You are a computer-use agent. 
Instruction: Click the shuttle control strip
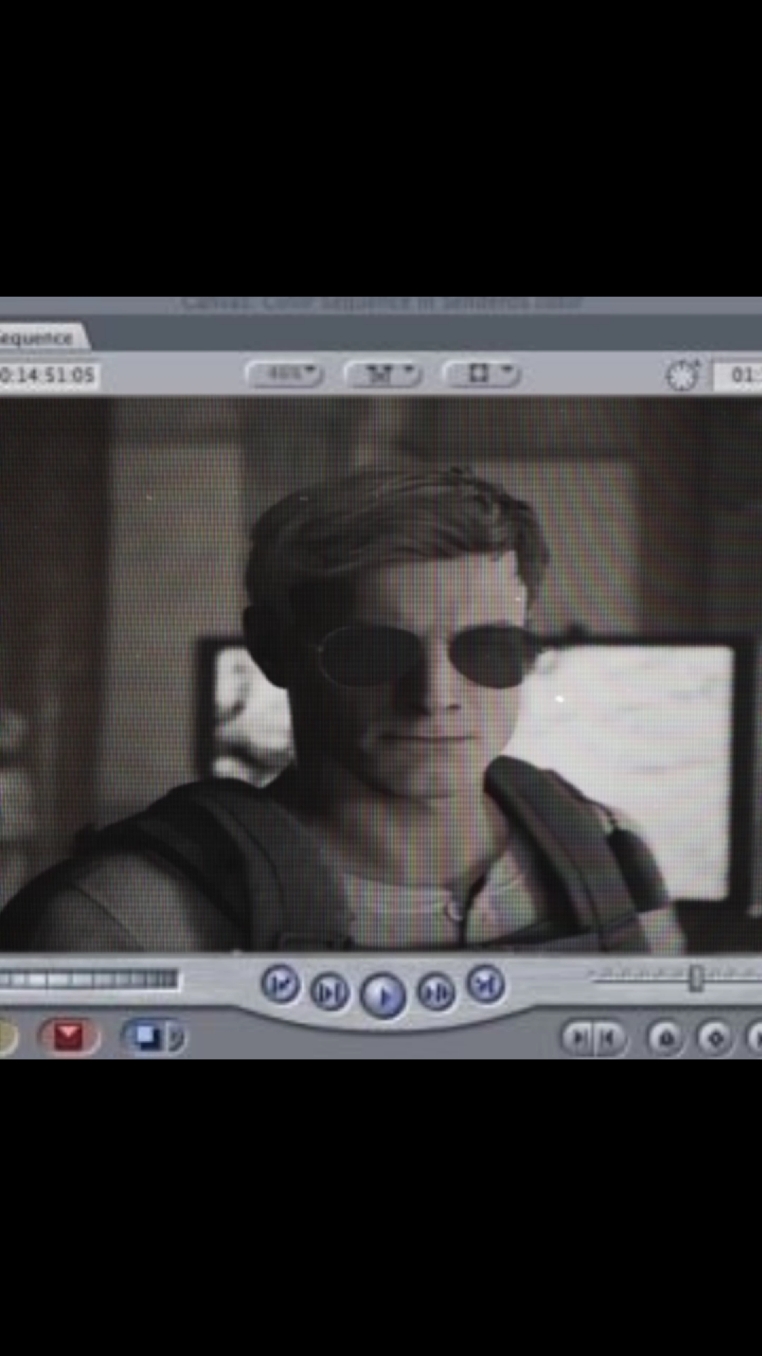pyautogui.click(x=90, y=979)
